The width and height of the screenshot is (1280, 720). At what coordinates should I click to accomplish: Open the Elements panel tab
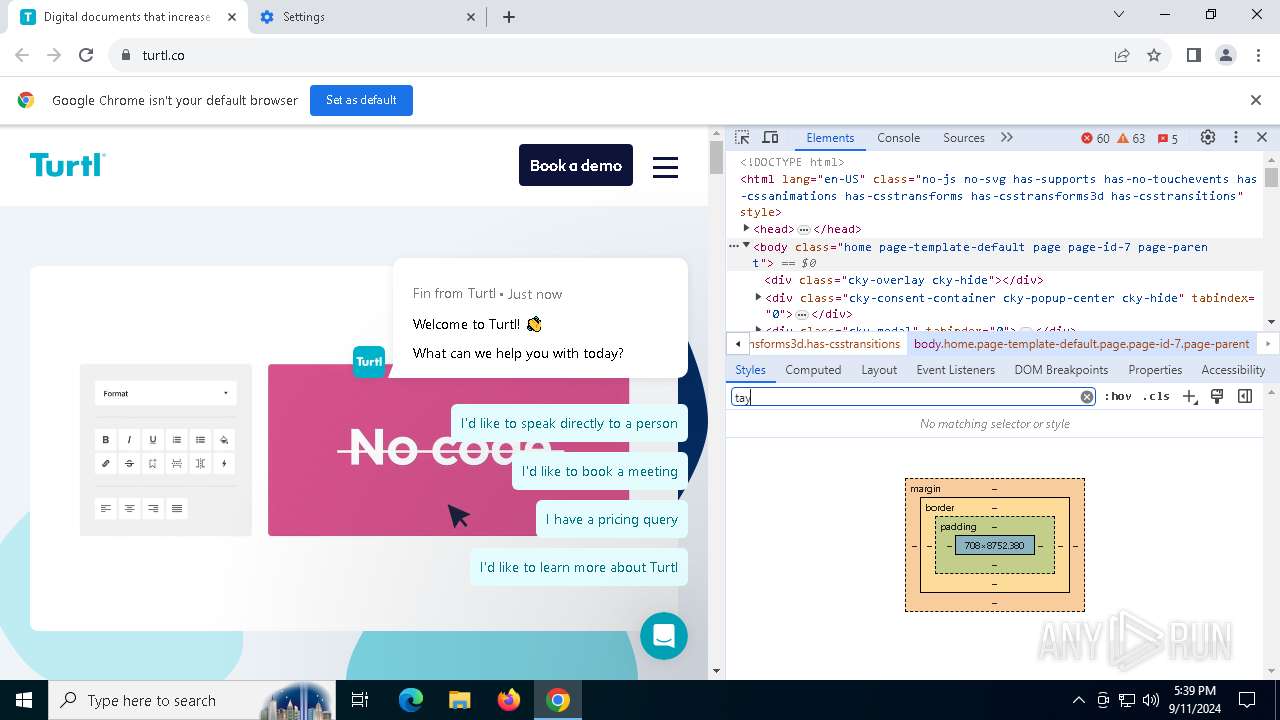point(830,138)
